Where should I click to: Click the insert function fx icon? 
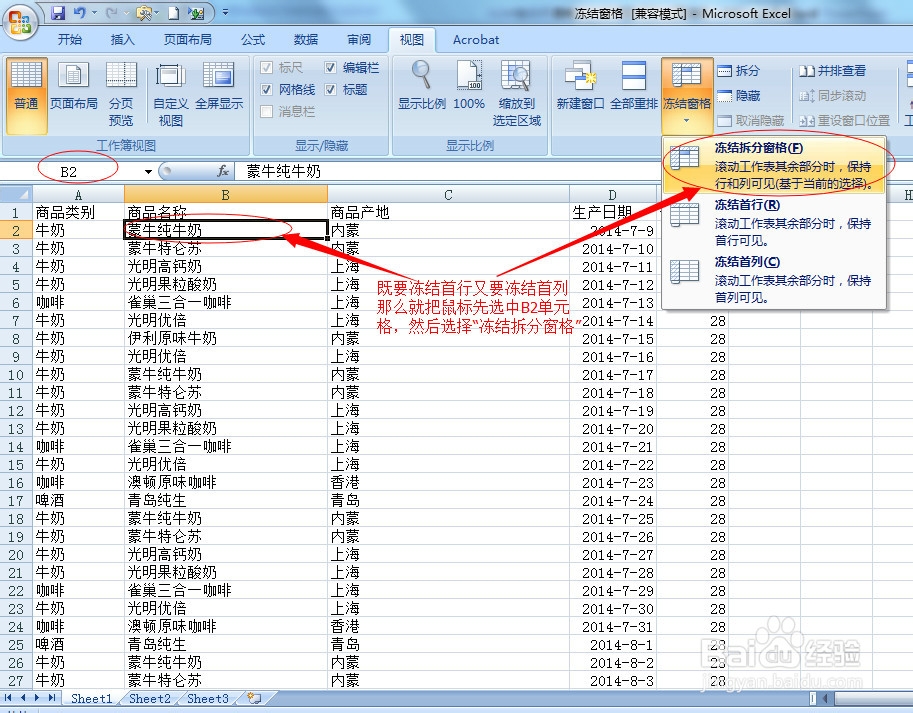point(222,171)
